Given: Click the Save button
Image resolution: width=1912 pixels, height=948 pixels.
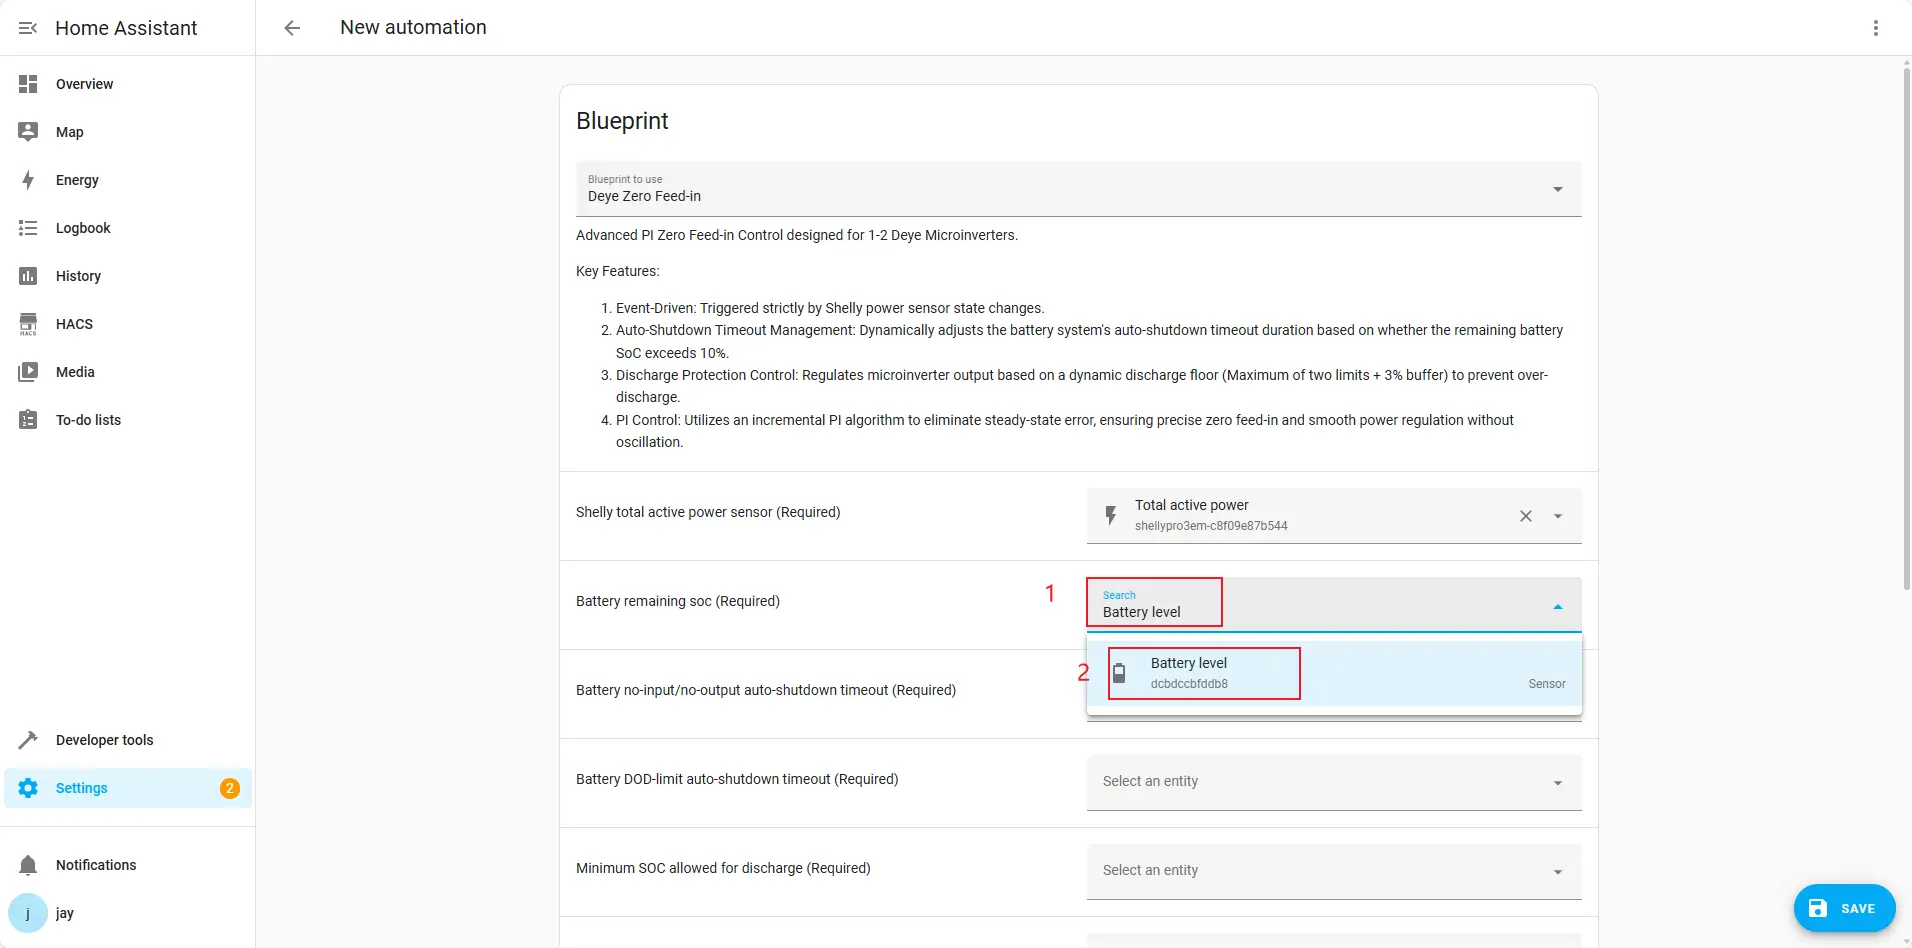Looking at the screenshot, I should click(1844, 908).
